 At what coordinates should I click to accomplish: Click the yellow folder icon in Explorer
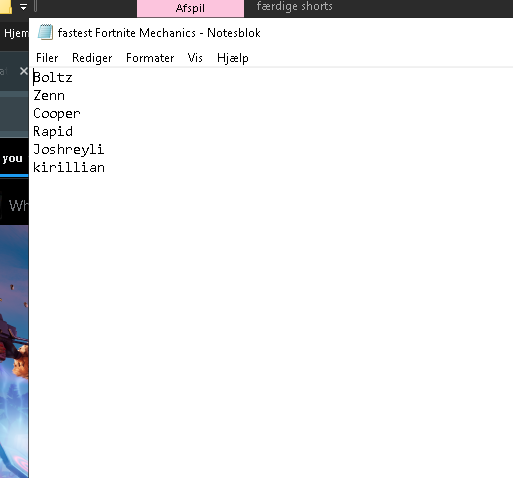coord(6,7)
